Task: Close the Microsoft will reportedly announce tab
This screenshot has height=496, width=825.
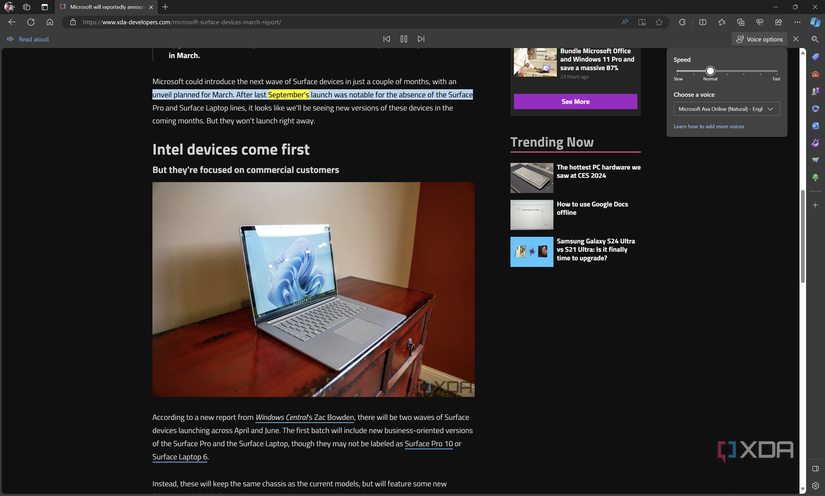Action: point(151,7)
